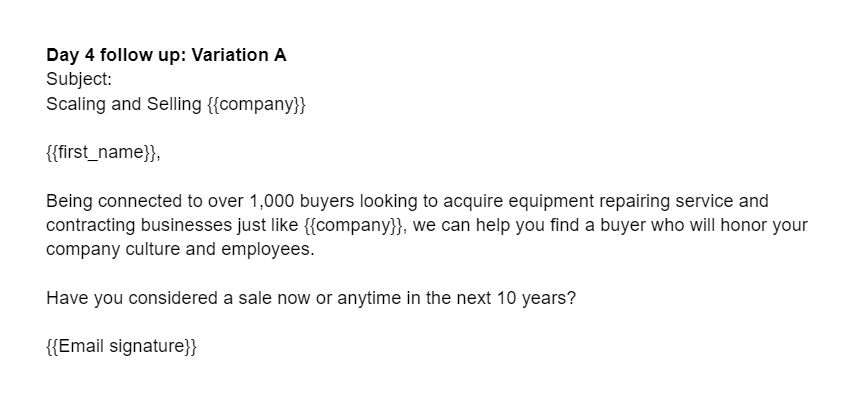Click the {{first_name}} greeting placeholder
The image size is (853, 405).
point(102,153)
